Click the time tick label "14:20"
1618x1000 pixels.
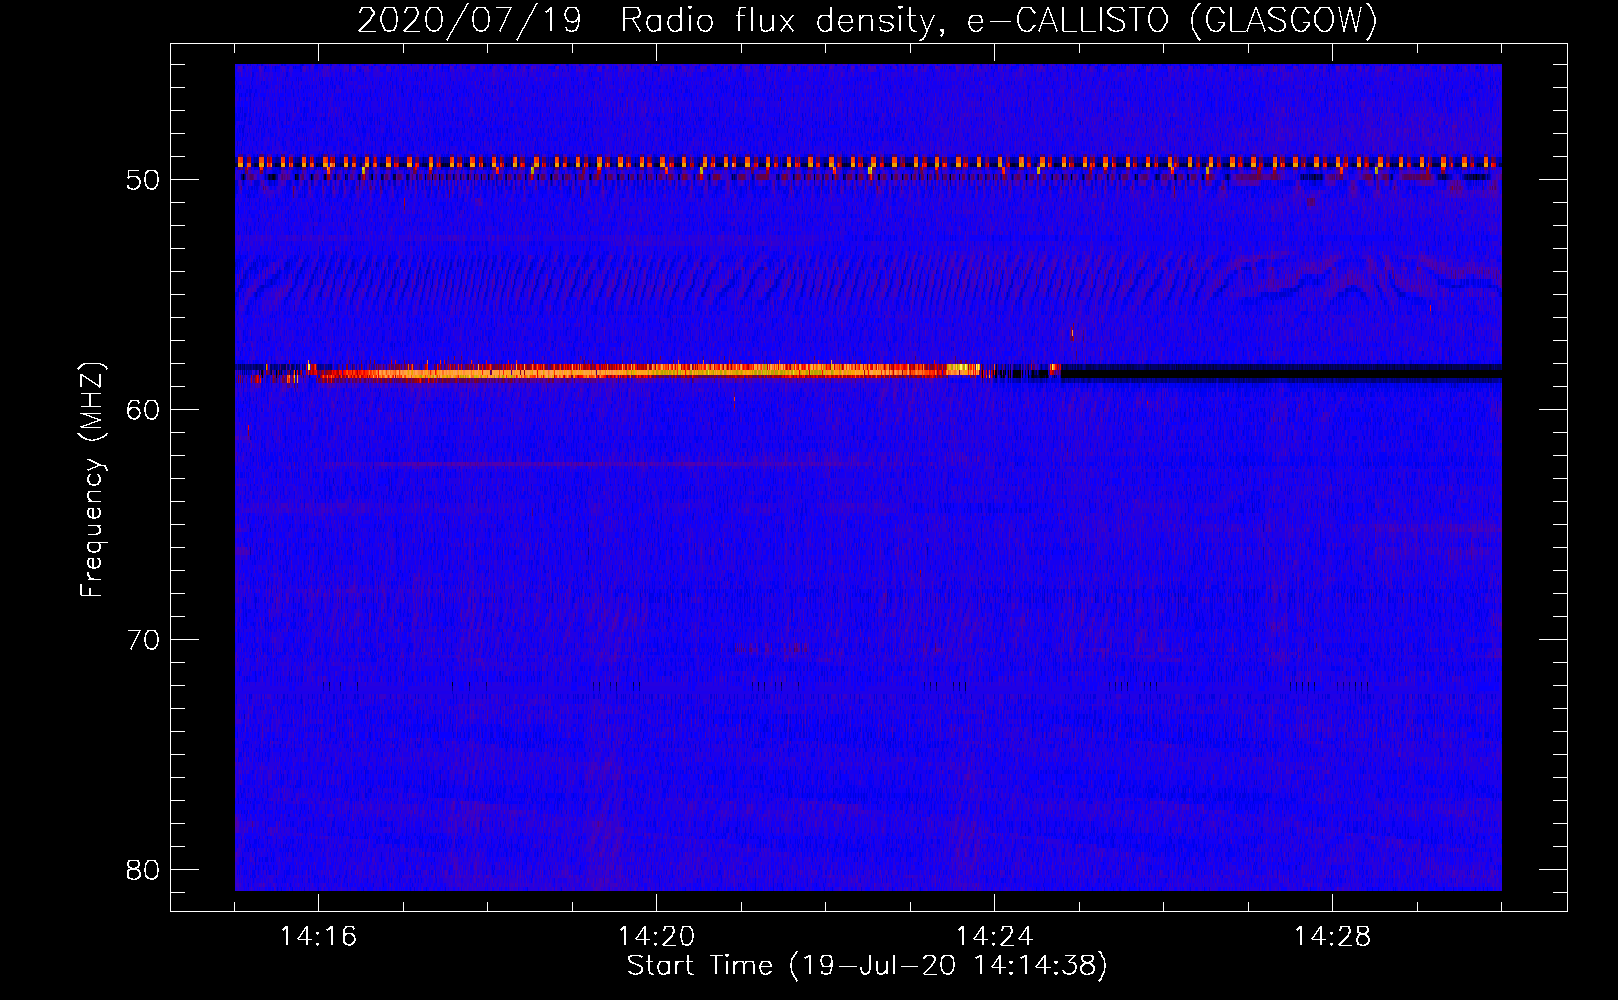tap(656, 937)
